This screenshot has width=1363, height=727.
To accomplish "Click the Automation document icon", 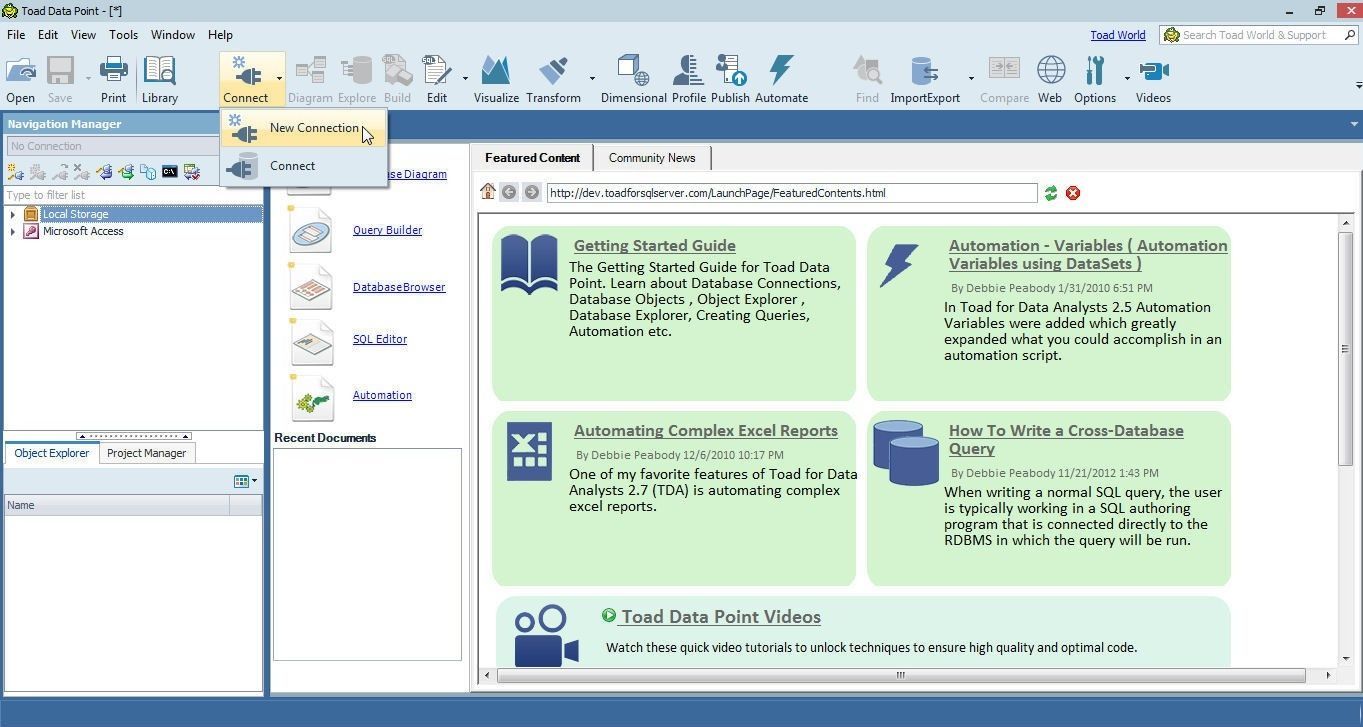I will (x=311, y=398).
